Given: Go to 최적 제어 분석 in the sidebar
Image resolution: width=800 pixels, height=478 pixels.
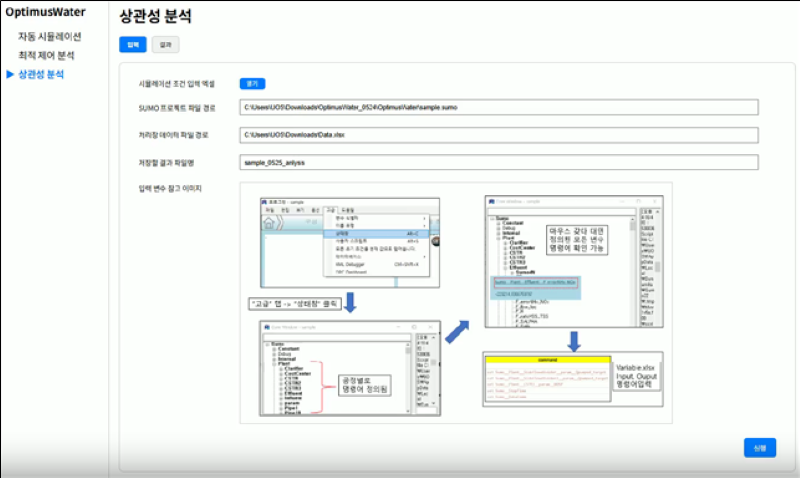Looking at the screenshot, I should pyautogui.click(x=46, y=56).
